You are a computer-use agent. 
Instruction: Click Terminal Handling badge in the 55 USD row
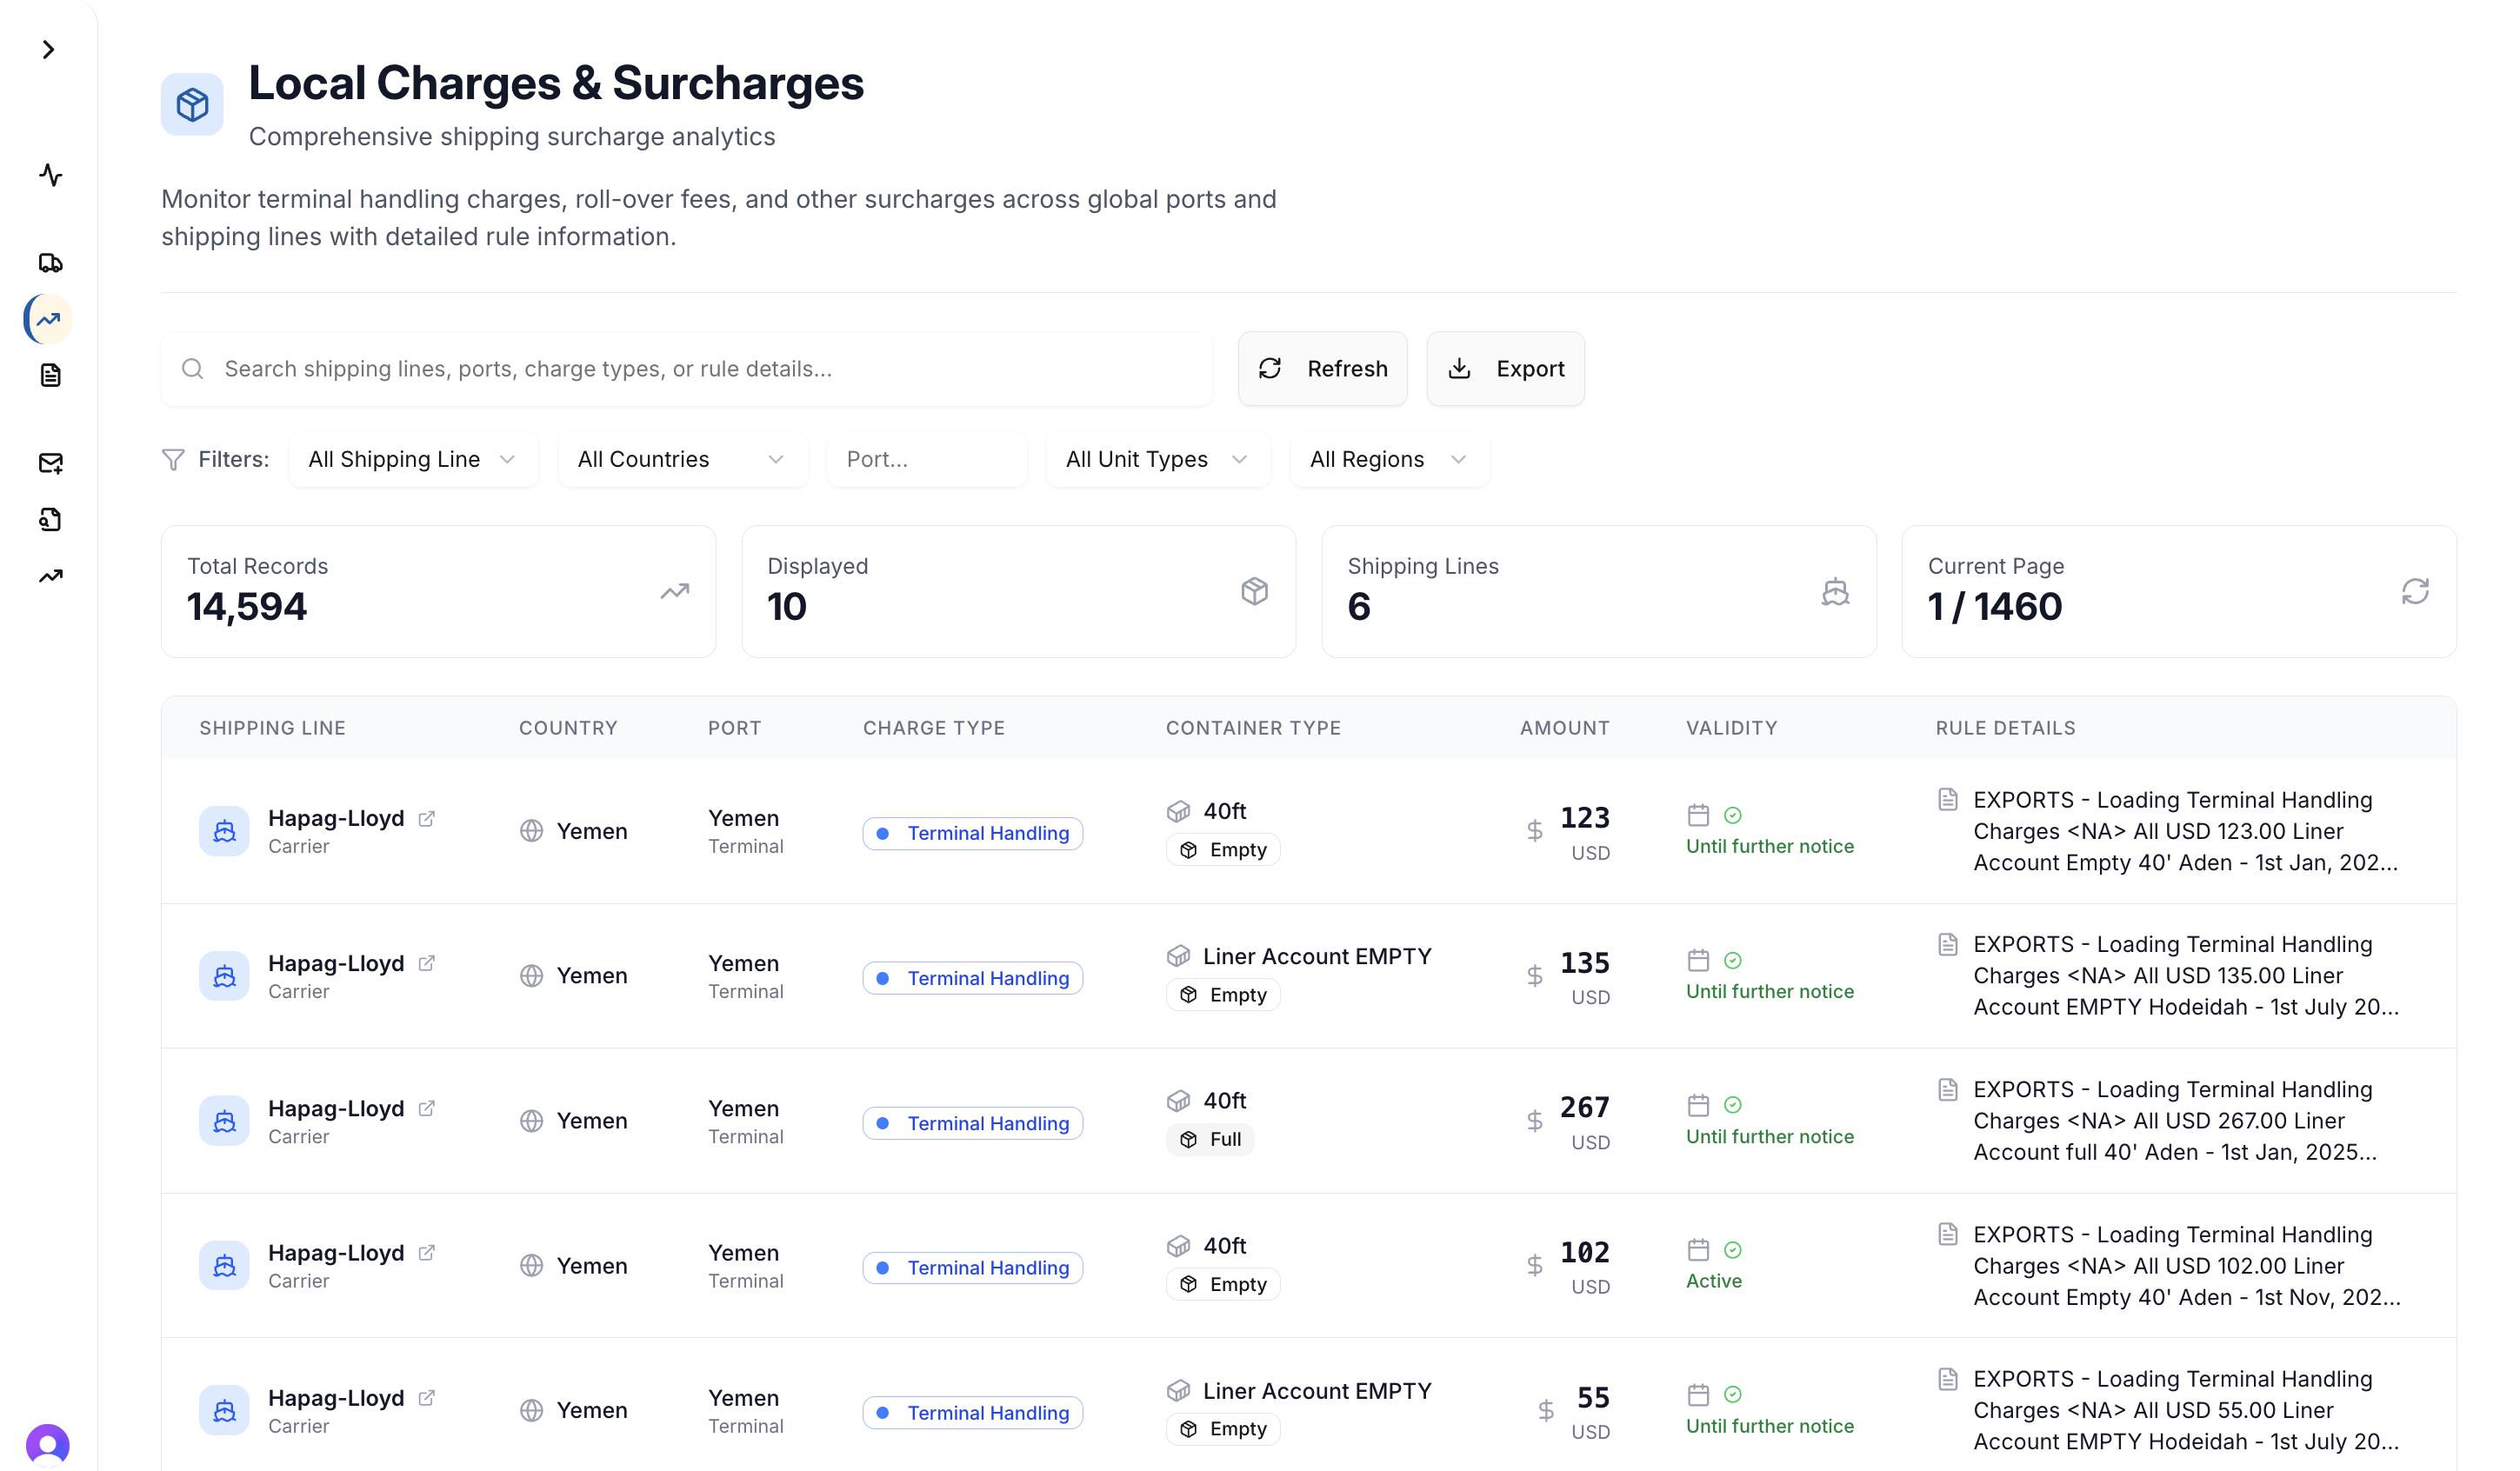pyautogui.click(x=972, y=1412)
